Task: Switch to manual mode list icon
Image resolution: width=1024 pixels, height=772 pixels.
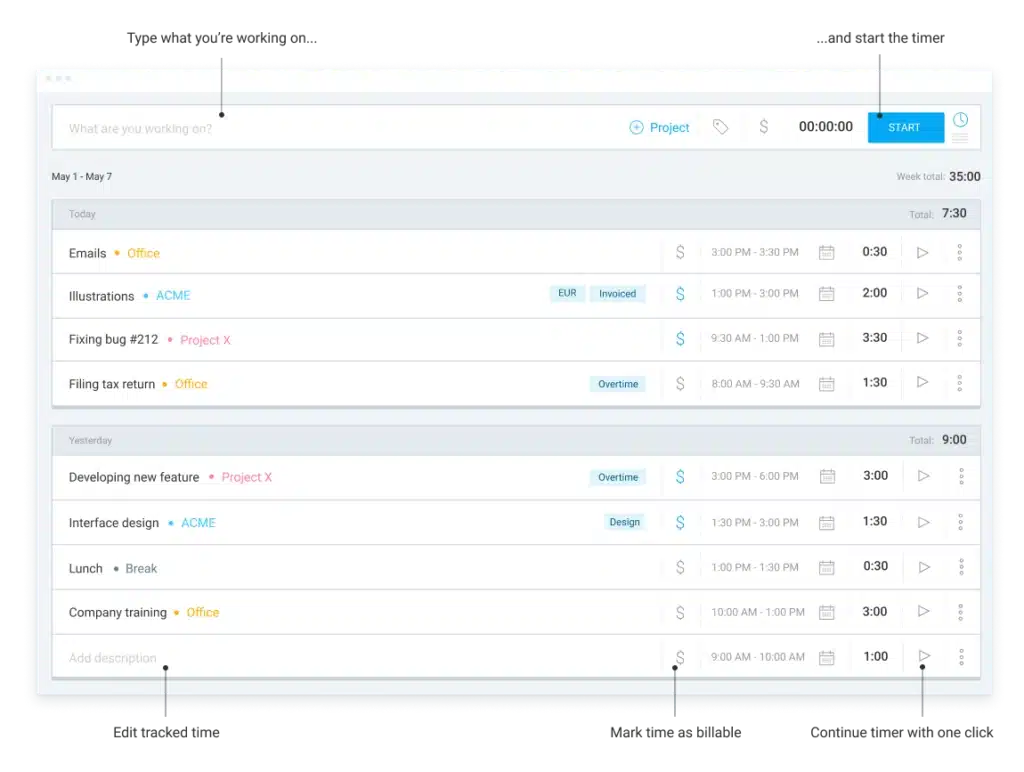Action: click(x=960, y=138)
